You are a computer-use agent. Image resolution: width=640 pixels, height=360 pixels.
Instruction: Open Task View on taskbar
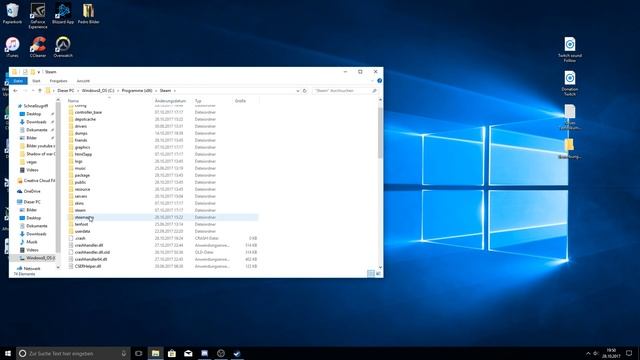point(139,353)
